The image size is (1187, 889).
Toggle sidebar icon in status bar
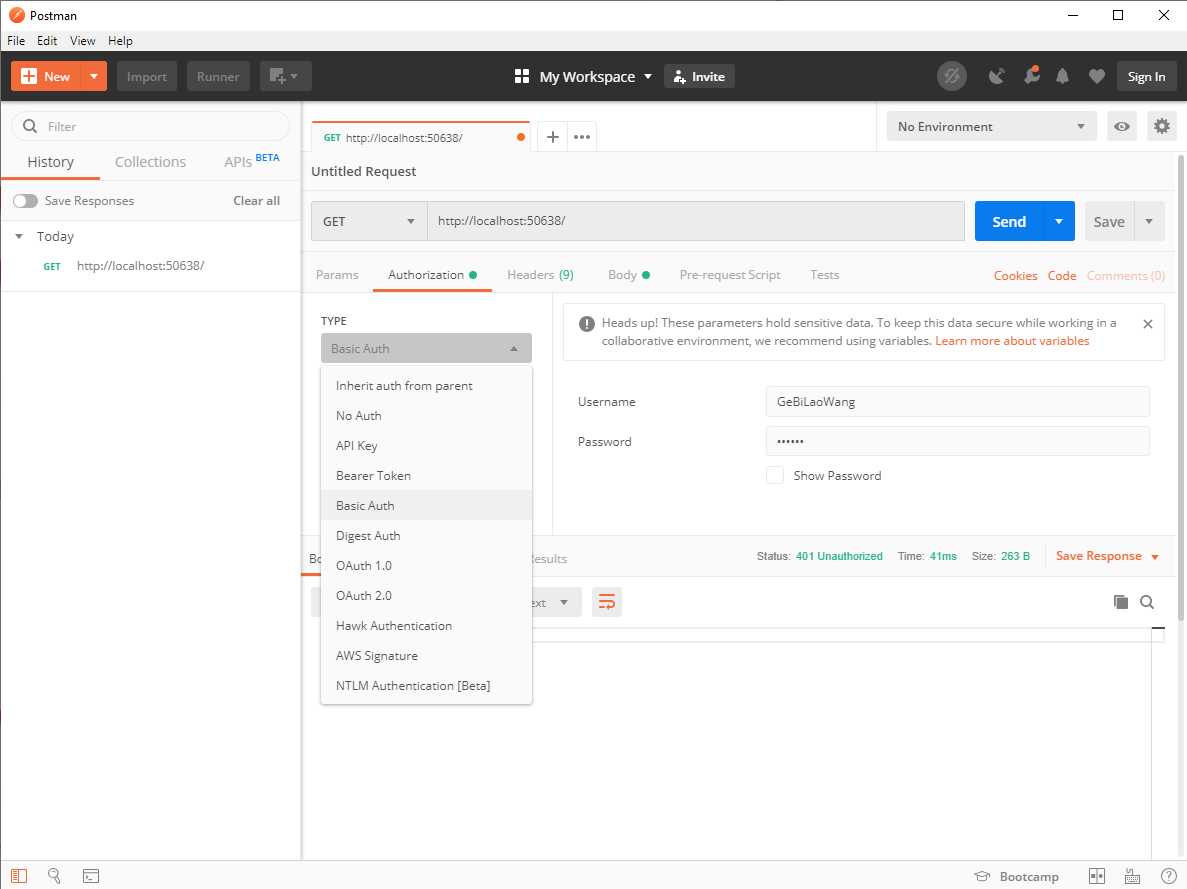pyautogui.click(x=19, y=876)
